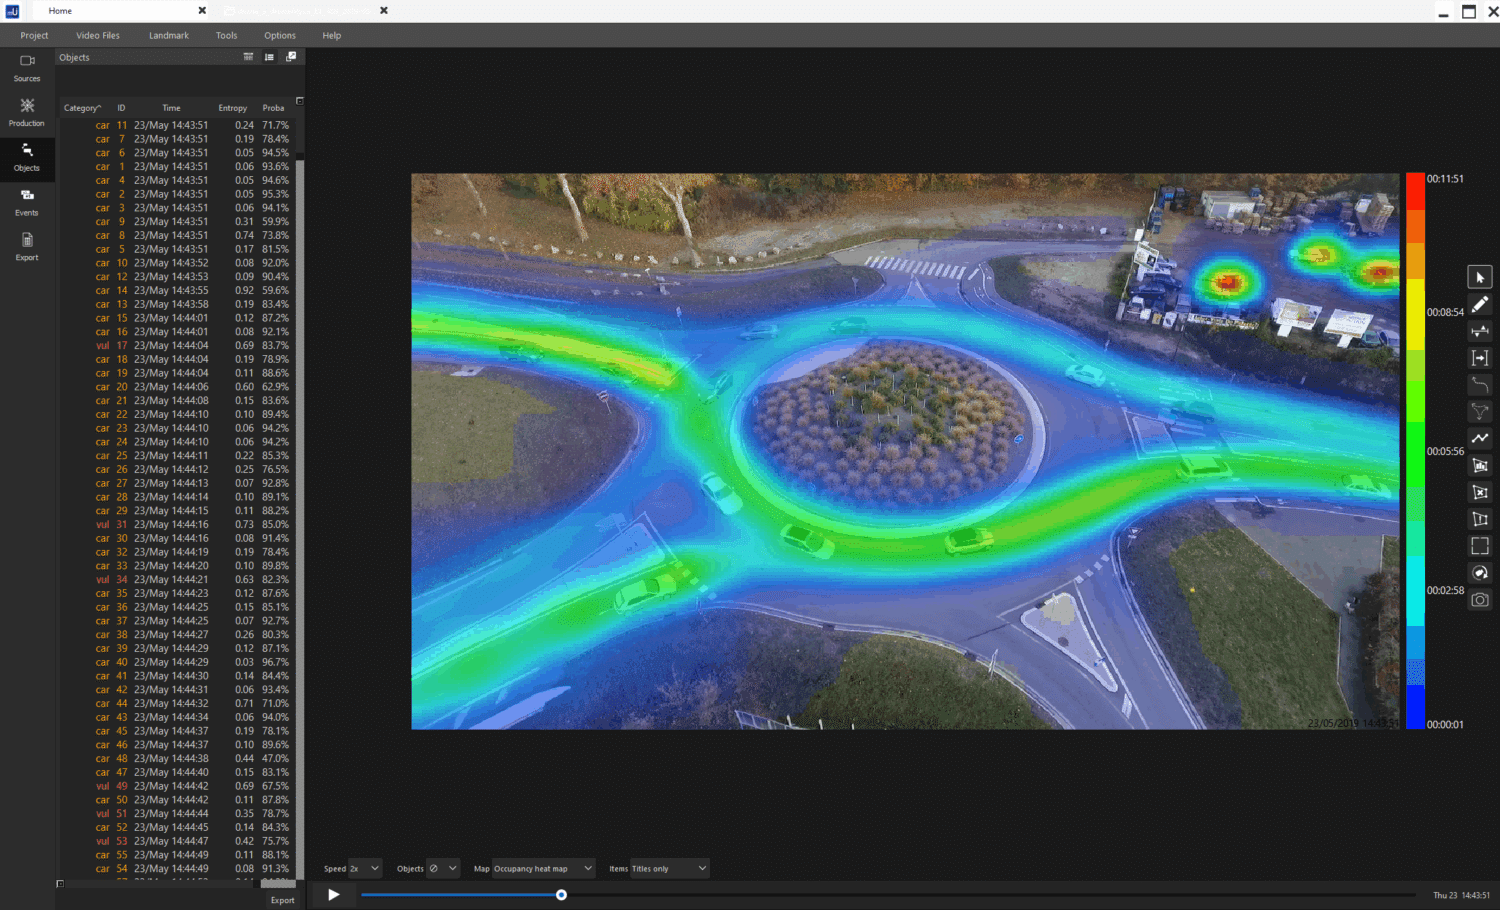
Task: Expand the Map Occupancy heat map dropdown
Action: click(543, 868)
